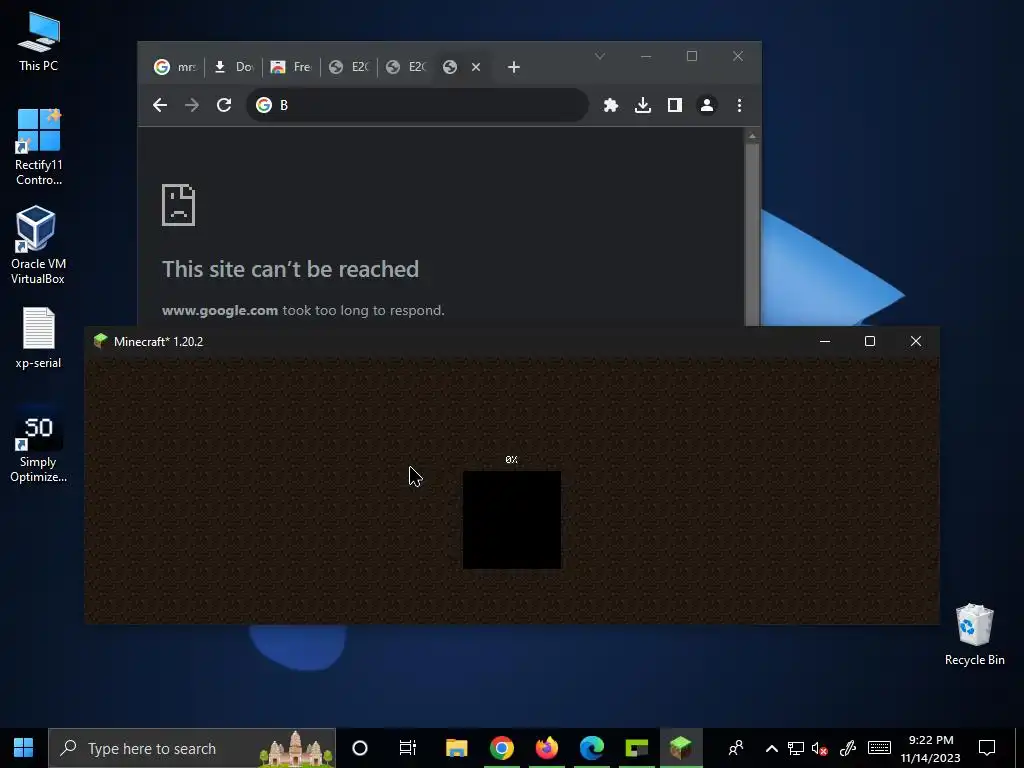Screen dimensions: 1024x768
Task: Focus the taskbar search box
Action: tap(192, 748)
